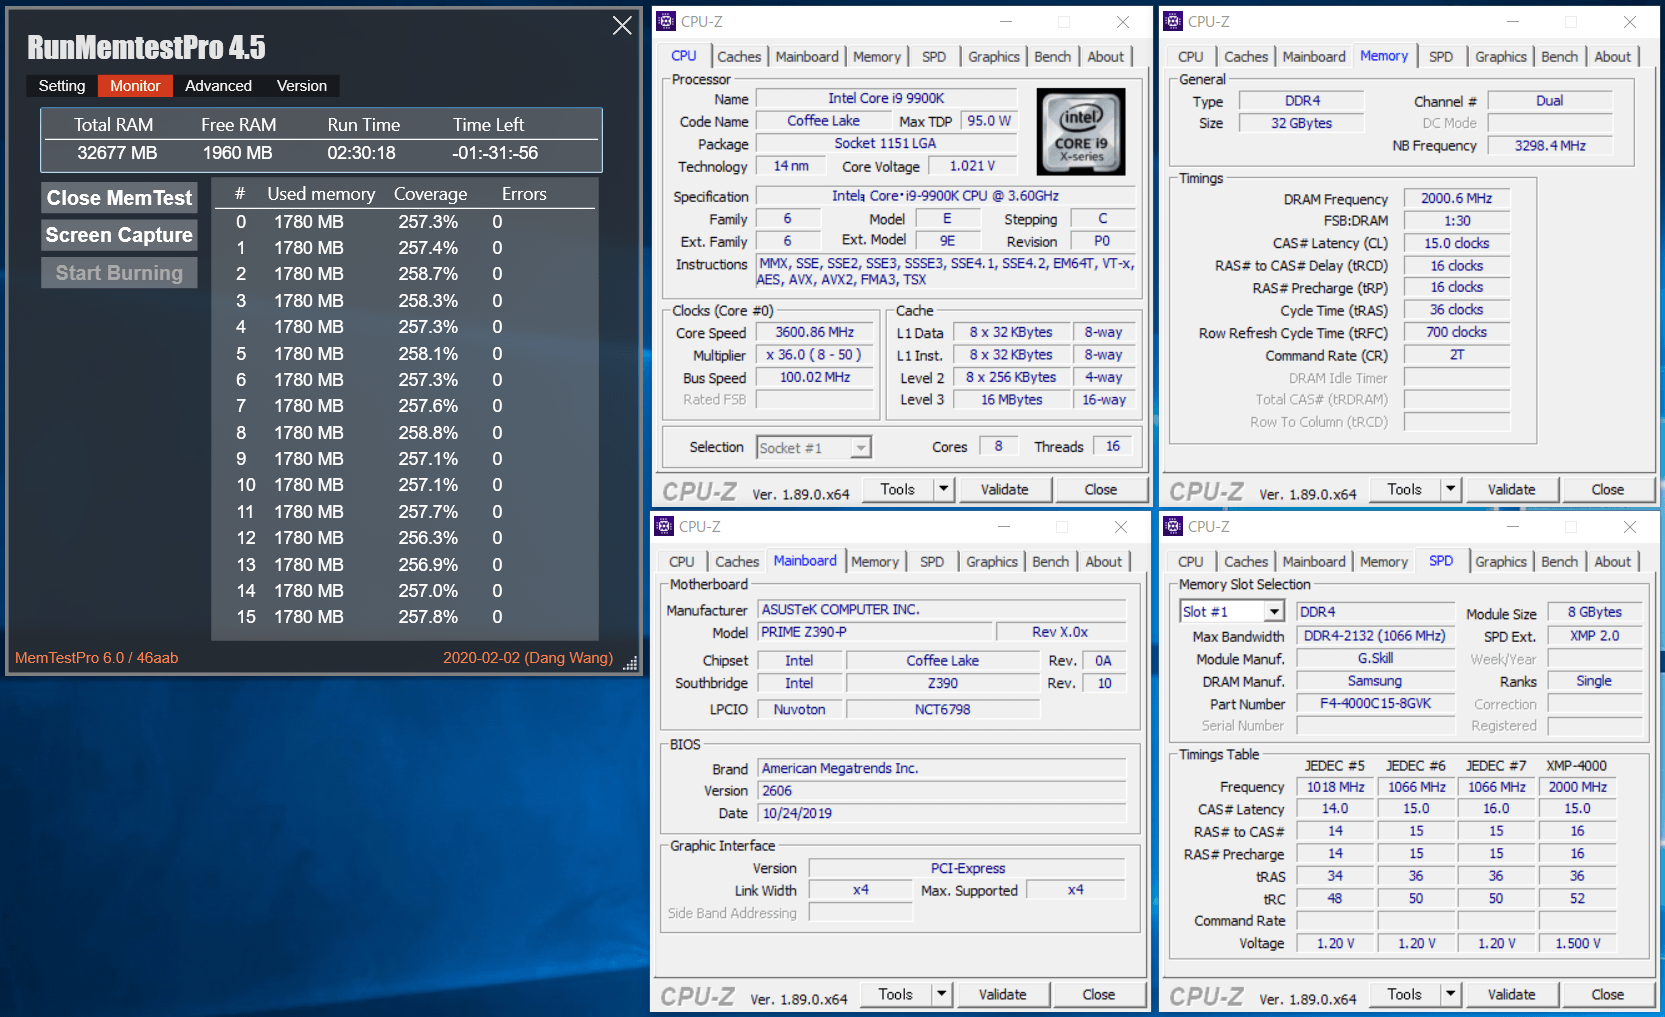Open the Tools dropdown arrow in Memory tab window
This screenshot has width=1665, height=1017.
(1450, 489)
